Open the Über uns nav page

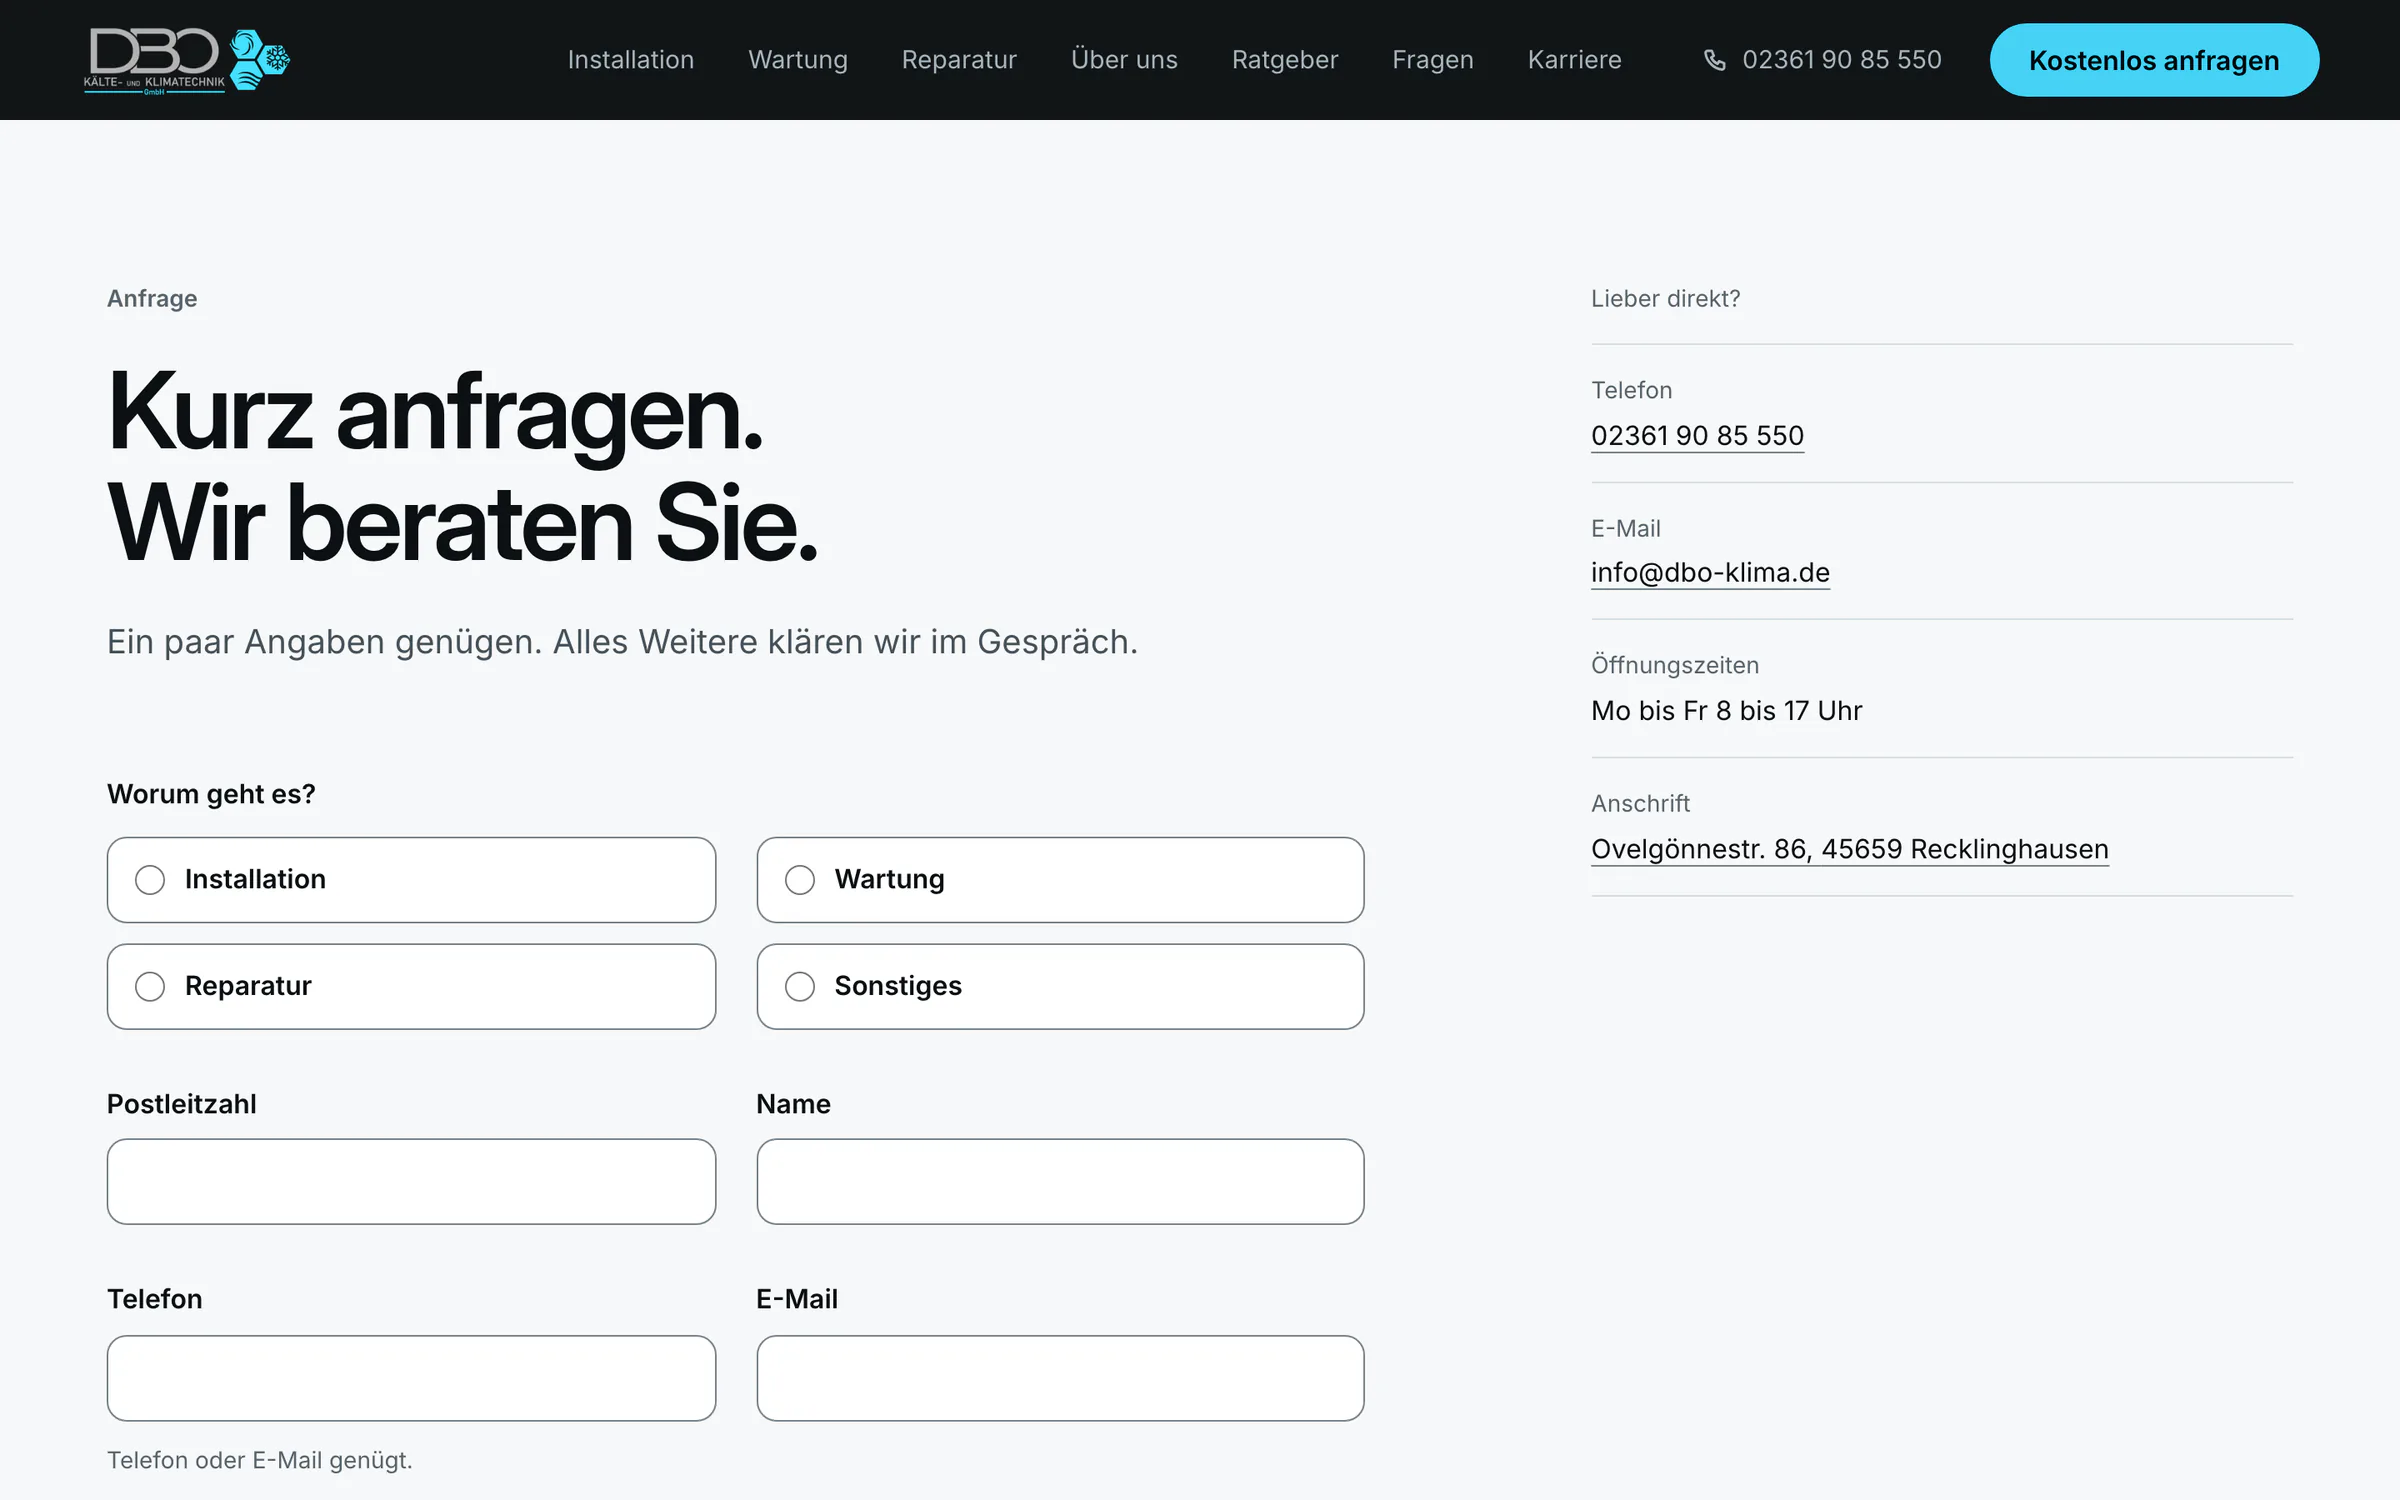(1124, 60)
